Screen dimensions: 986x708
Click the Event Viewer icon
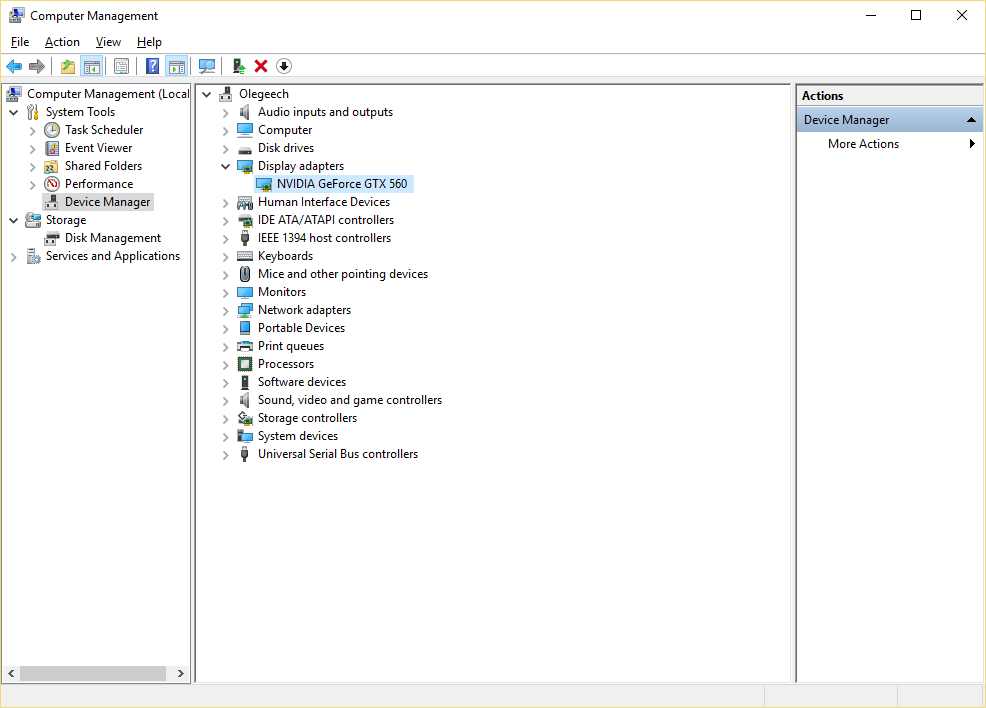52,148
